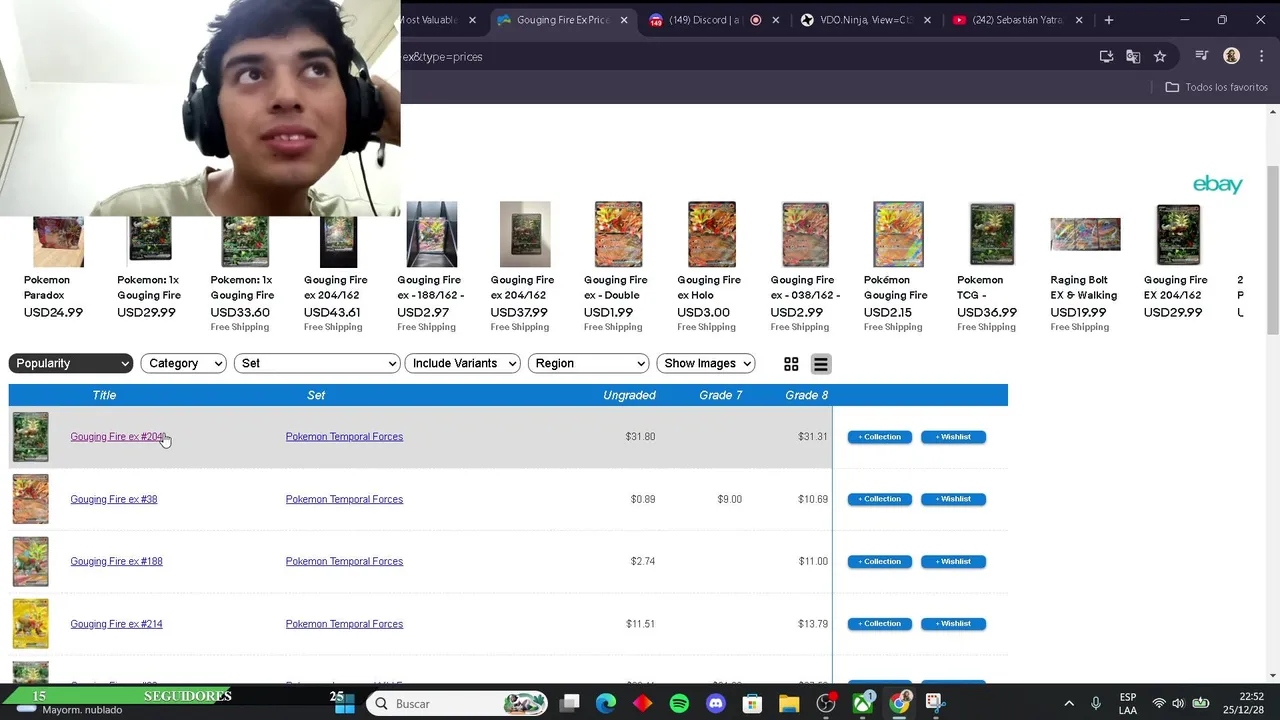The image size is (1280, 720).
Task: Open OBS Studio from the taskbar
Action: [x=826, y=704]
